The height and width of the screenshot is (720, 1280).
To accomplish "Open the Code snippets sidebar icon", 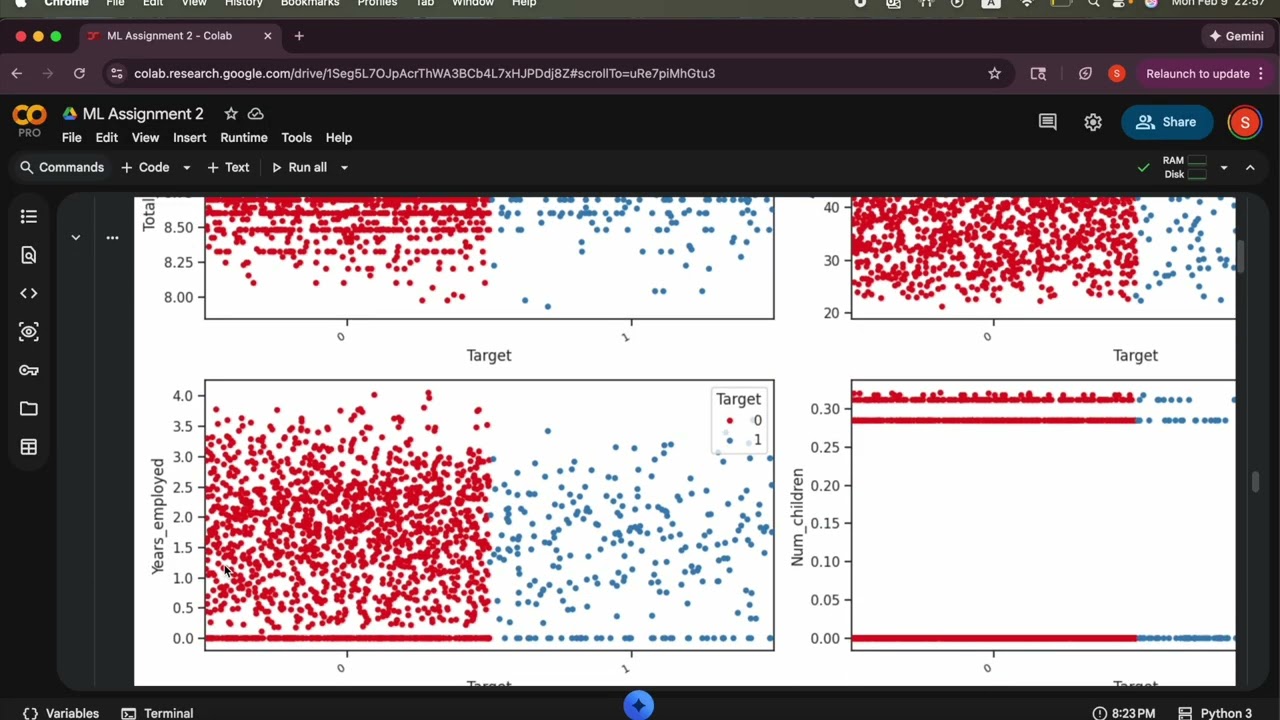I will (x=29, y=293).
